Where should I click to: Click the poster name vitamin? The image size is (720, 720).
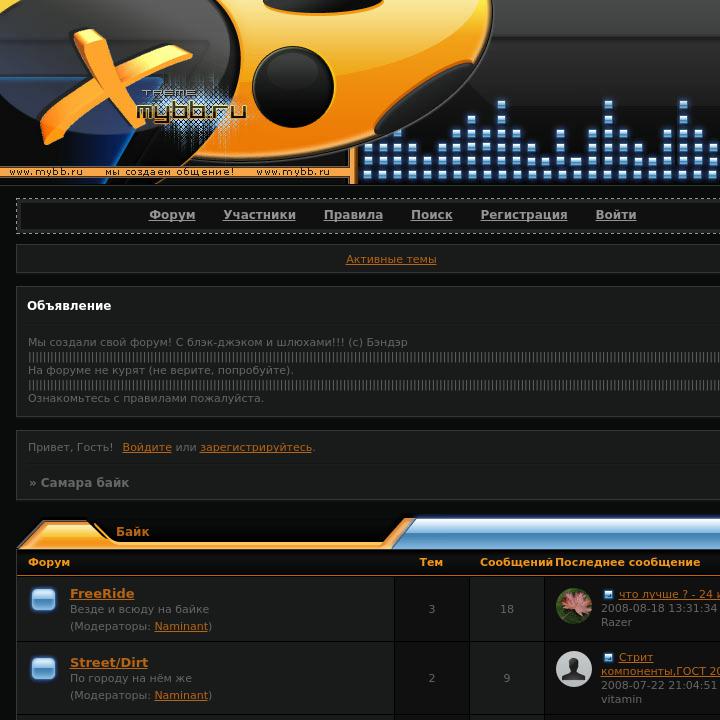tap(621, 699)
